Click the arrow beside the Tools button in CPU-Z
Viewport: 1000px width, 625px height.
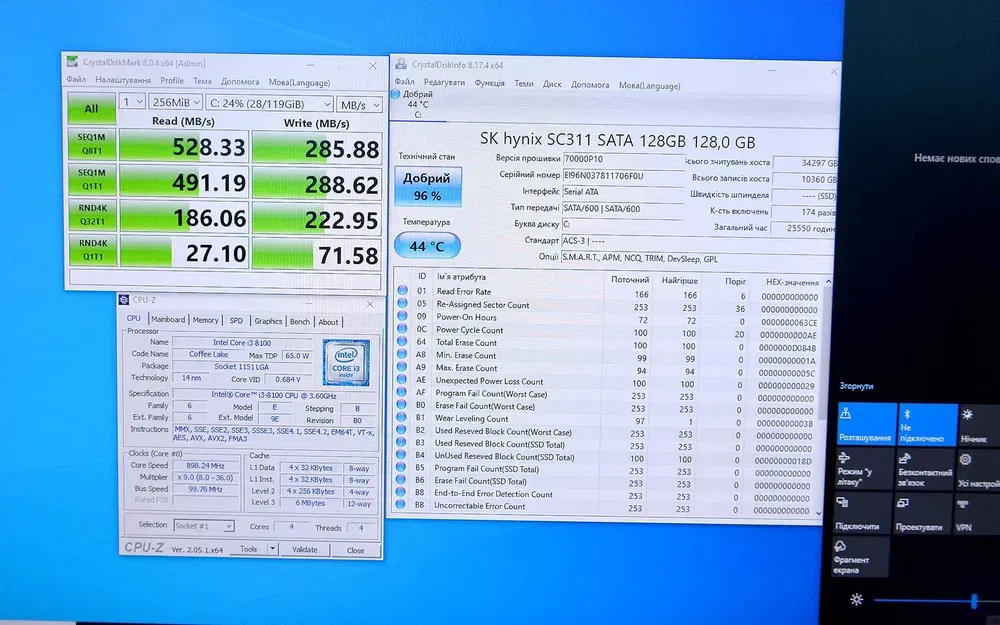(x=272, y=548)
